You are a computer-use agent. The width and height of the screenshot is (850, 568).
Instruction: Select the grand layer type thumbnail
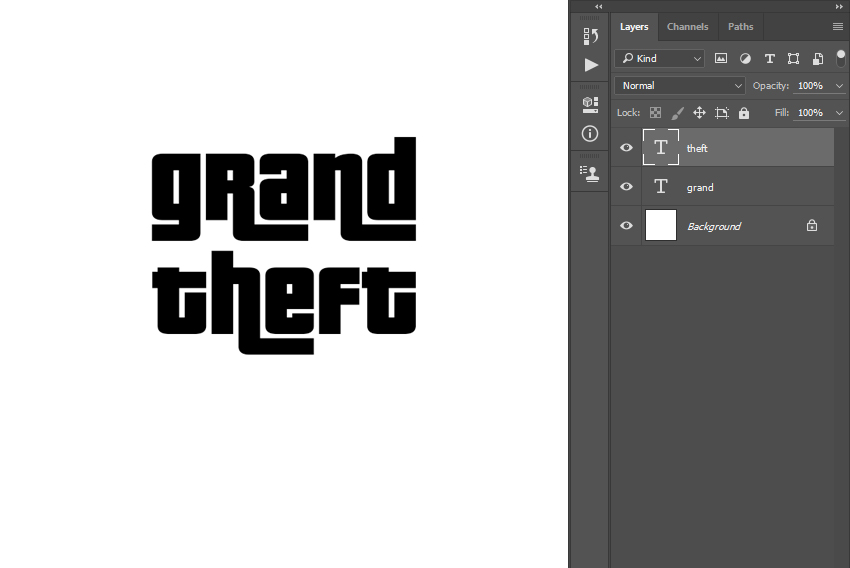tap(661, 186)
